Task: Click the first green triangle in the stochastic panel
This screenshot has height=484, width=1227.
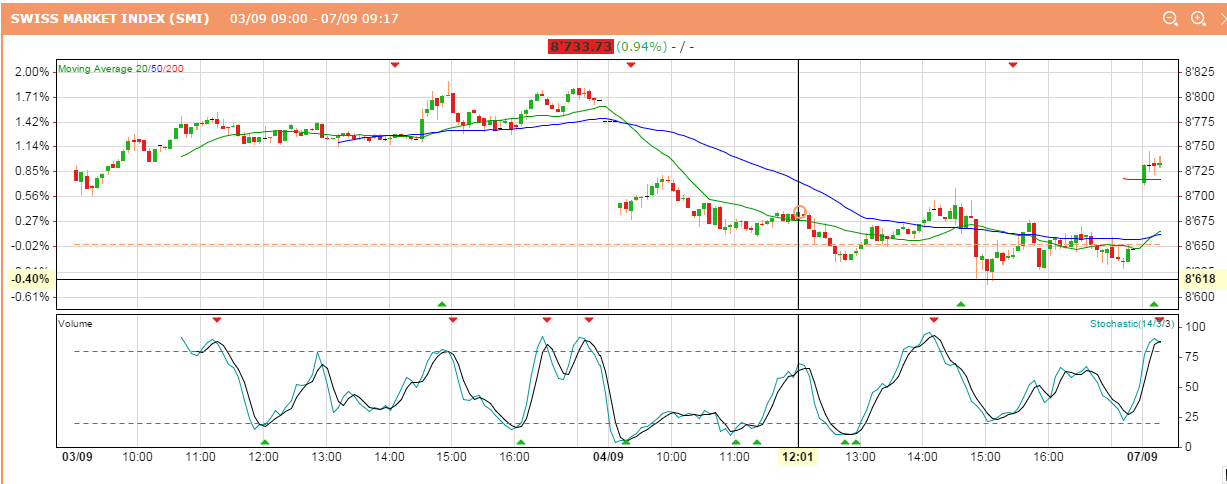Action: click(265, 441)
